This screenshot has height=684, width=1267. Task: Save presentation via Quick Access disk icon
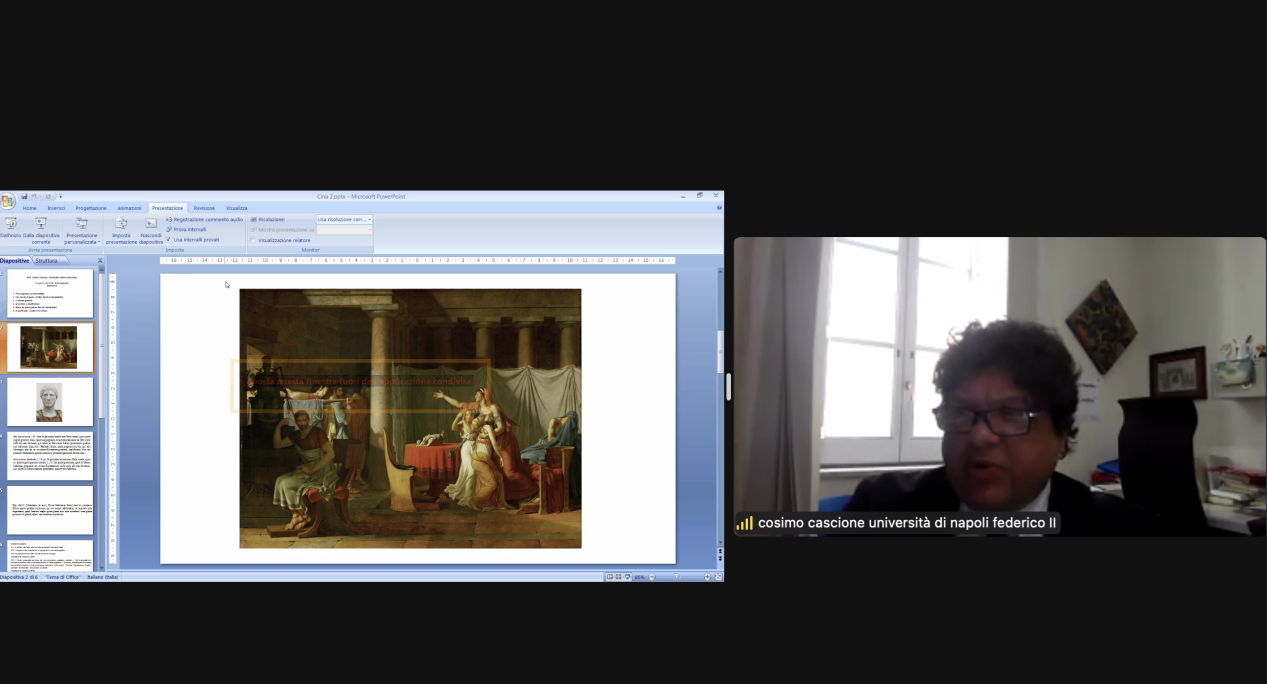coord(23,196)
